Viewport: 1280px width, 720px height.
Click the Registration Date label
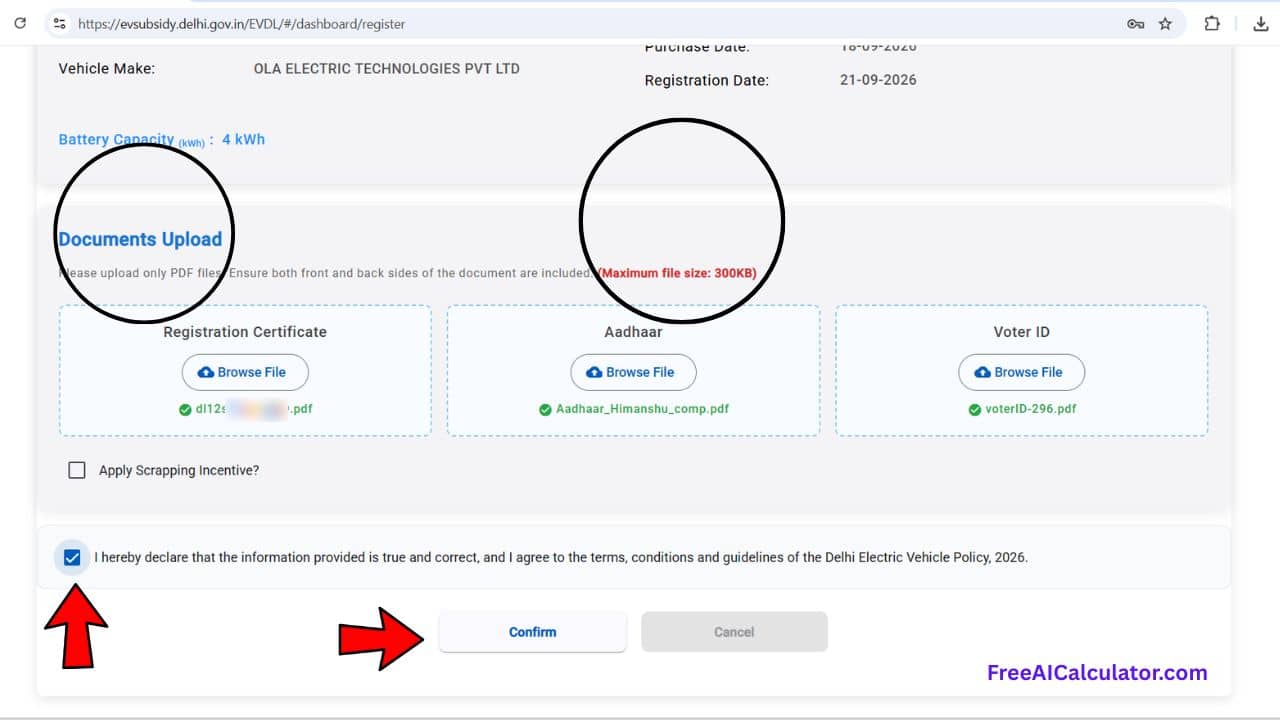click(707, 80)
